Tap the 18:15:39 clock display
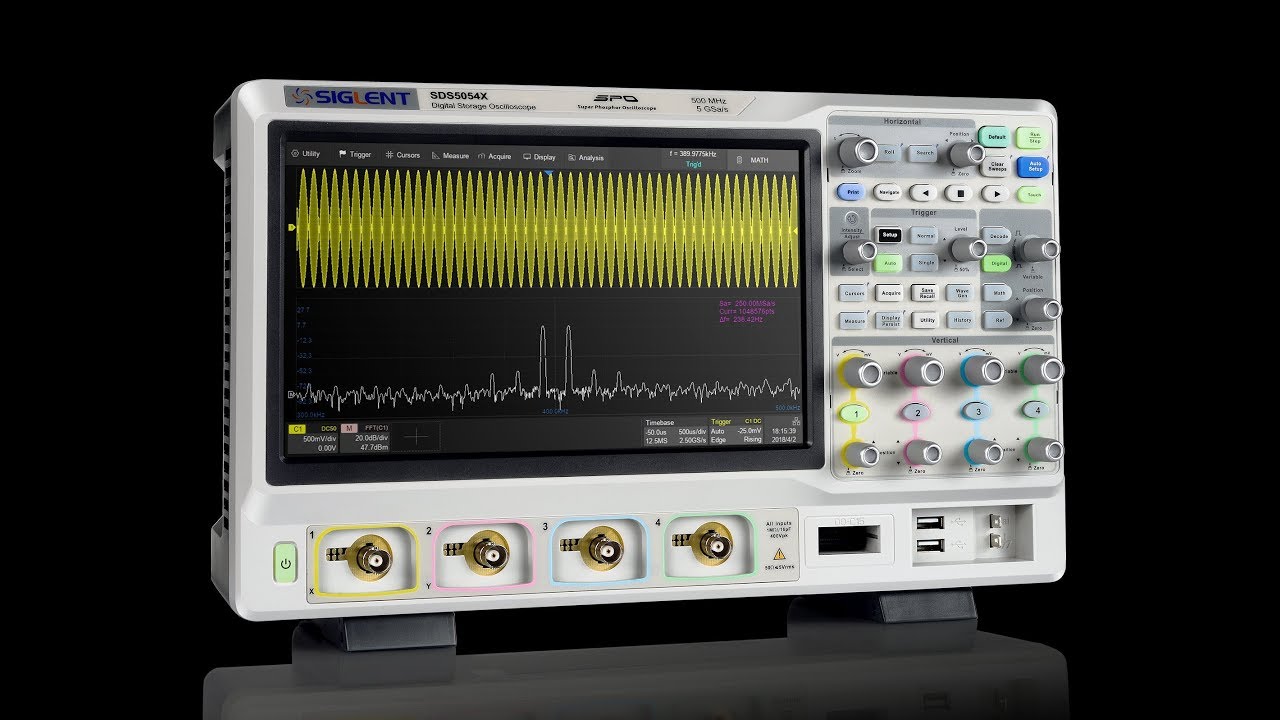Image resolution: width=1280 pixels, height=720 pixels. (x=783, y=430)
